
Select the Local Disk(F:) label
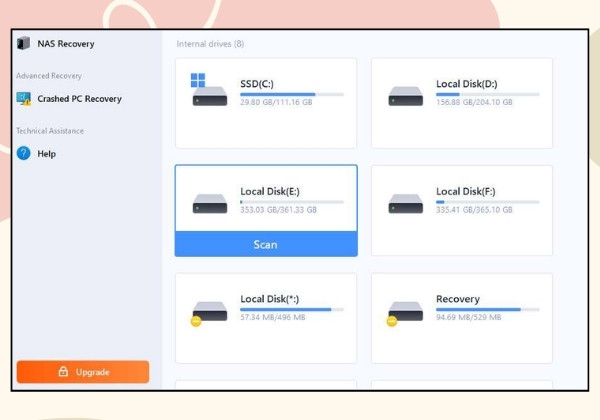tap(466, 191)
